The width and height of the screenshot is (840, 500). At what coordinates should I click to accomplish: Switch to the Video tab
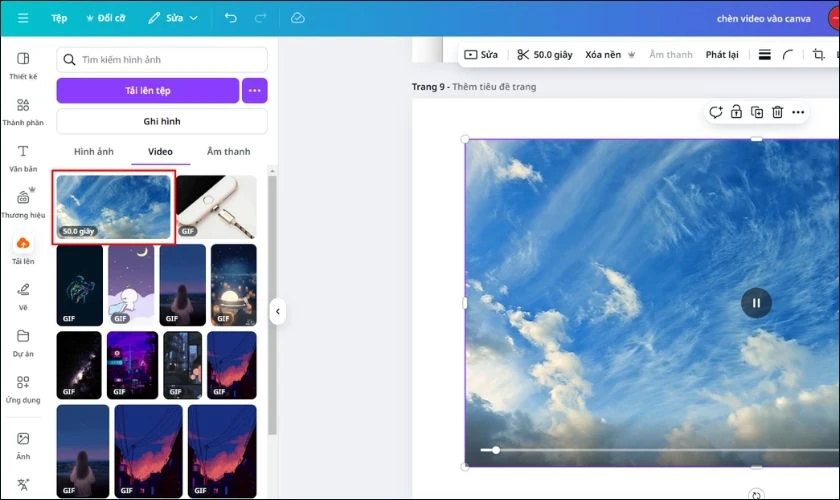[160, 152]
